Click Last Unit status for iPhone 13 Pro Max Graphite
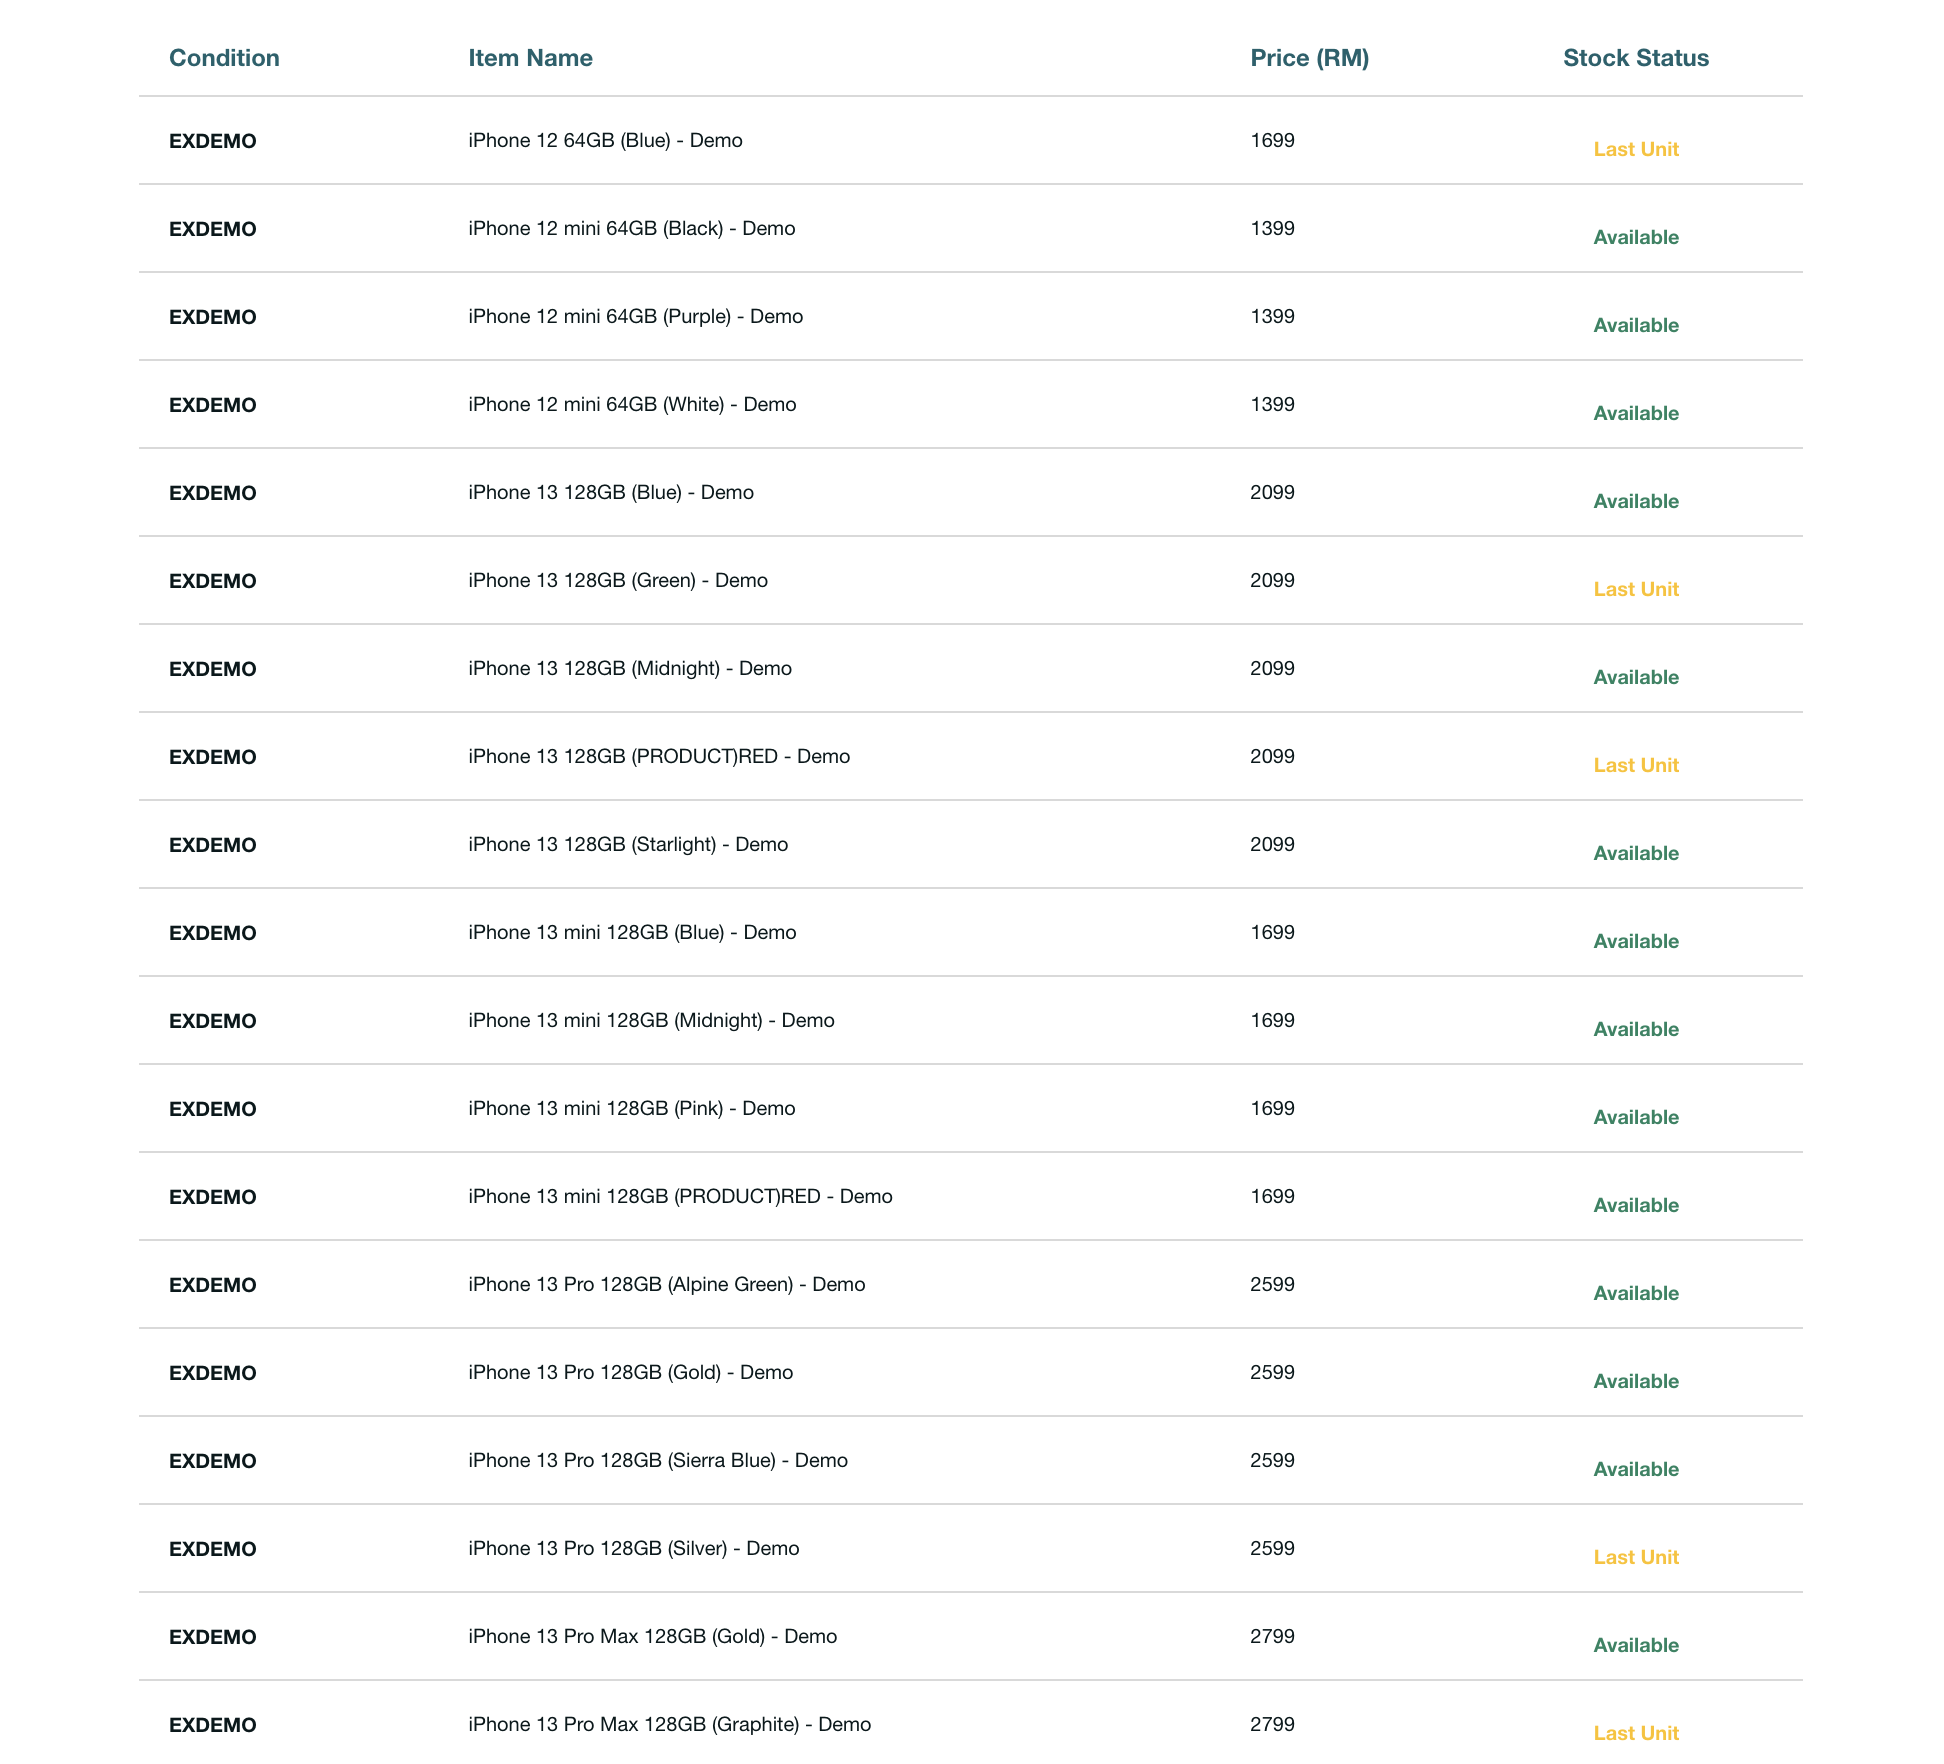1944x1764 pixels. pyautogui.click(x=1635, y=1734)
